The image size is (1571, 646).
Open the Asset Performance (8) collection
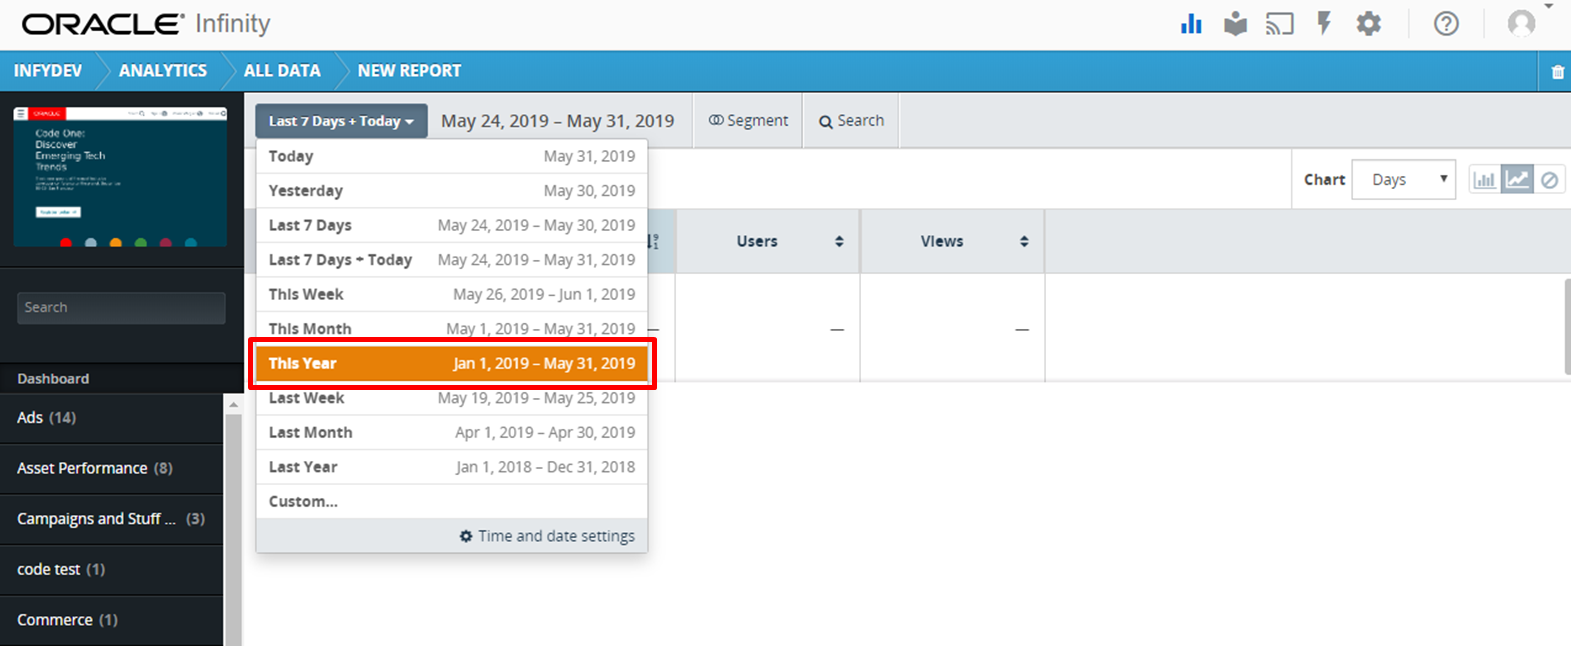coord(111,468)
